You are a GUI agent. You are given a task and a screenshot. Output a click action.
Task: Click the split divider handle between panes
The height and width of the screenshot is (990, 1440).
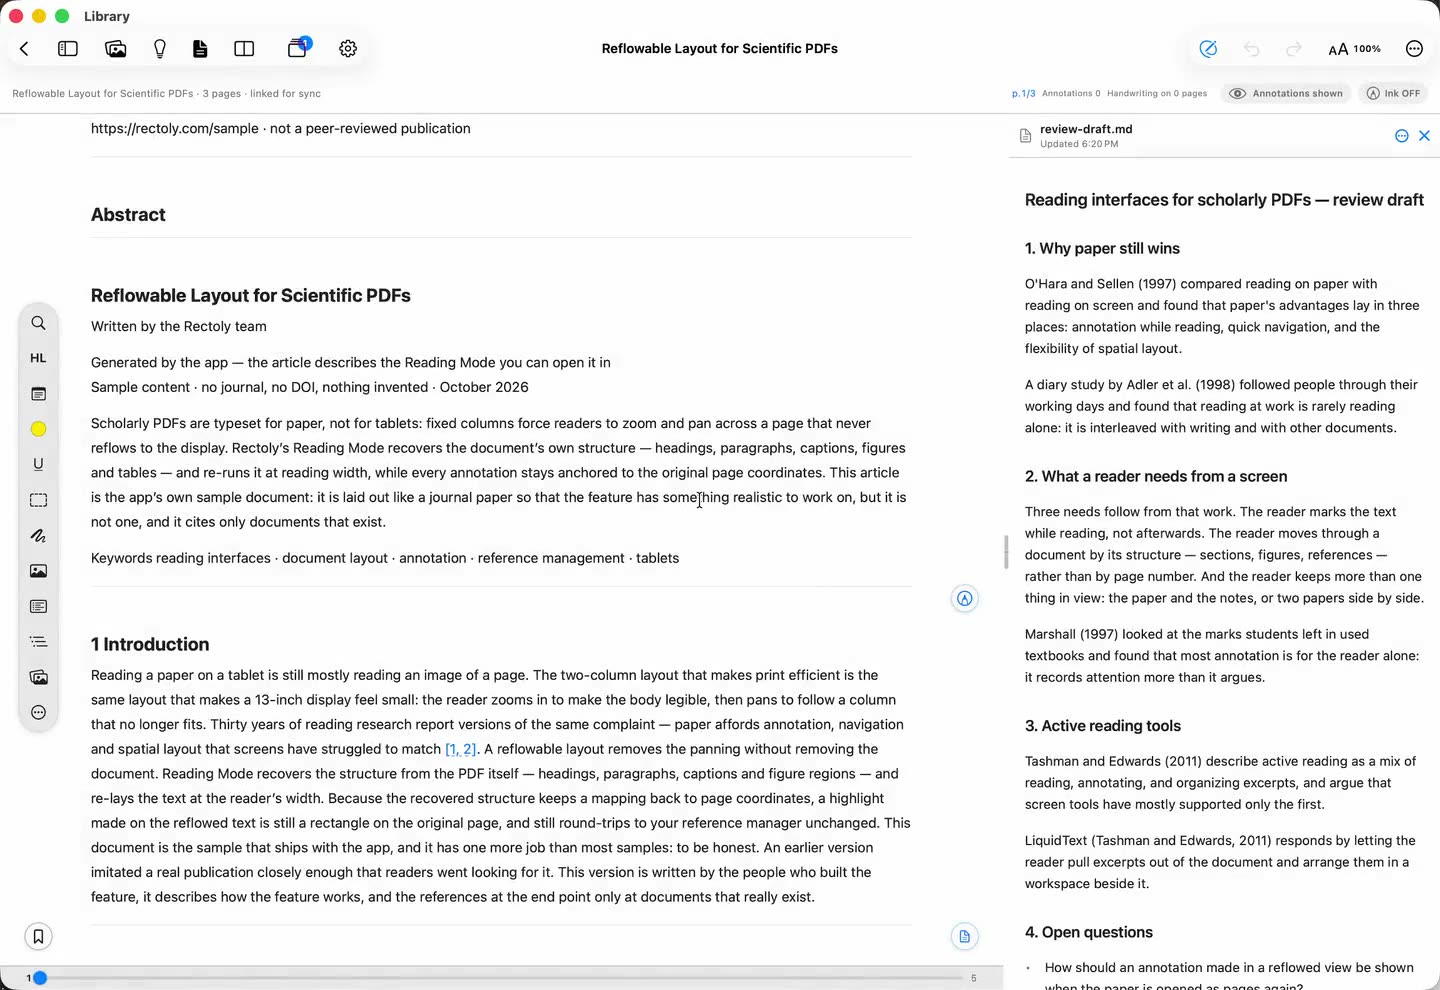coord(1006,552)
